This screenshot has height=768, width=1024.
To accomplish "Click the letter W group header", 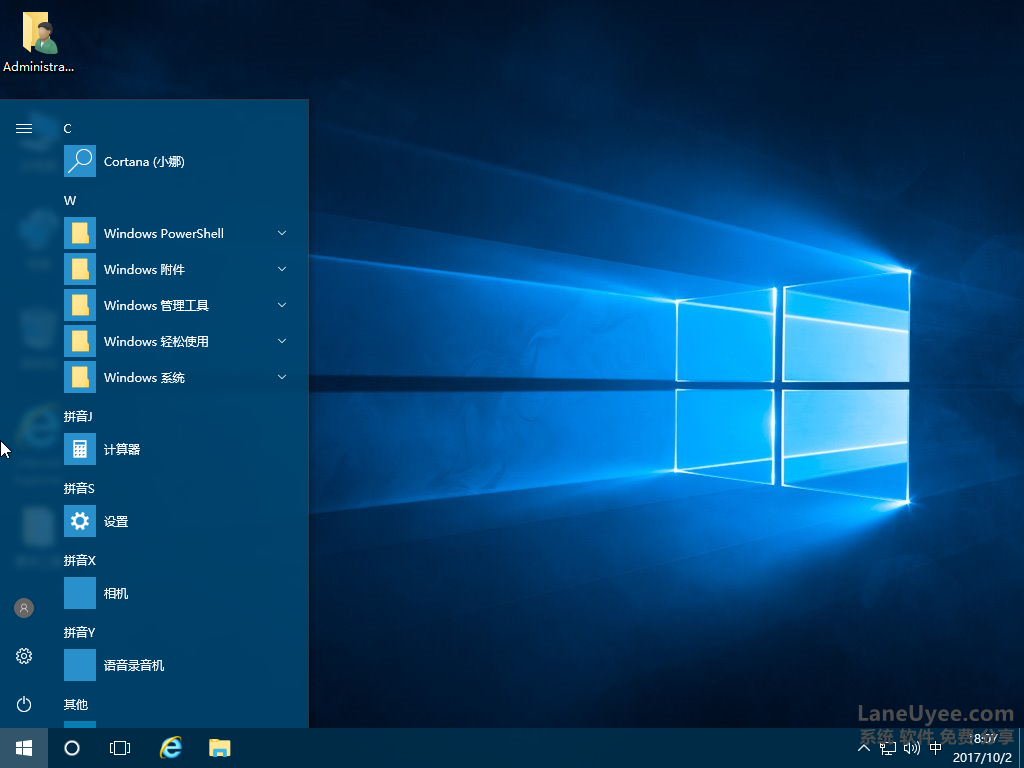I will [x=70, y=200].
